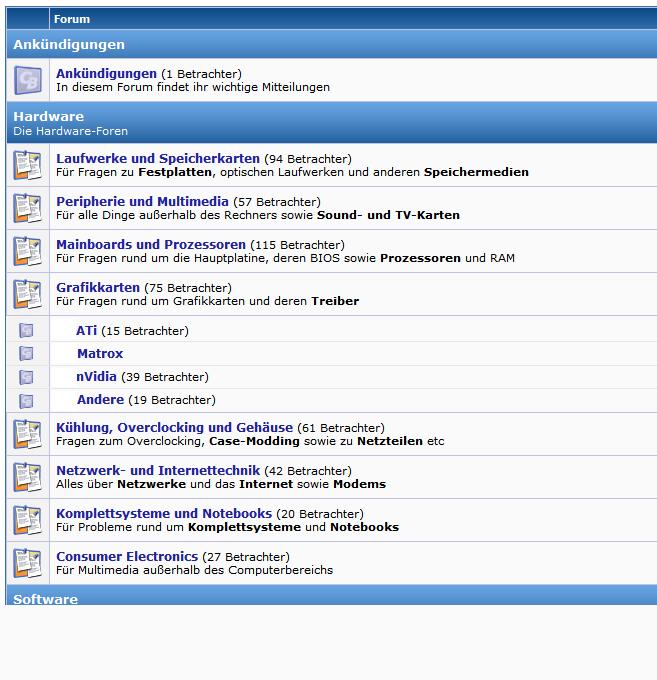Open Laufwerke und Speicherkarten forum

[158, 159]
